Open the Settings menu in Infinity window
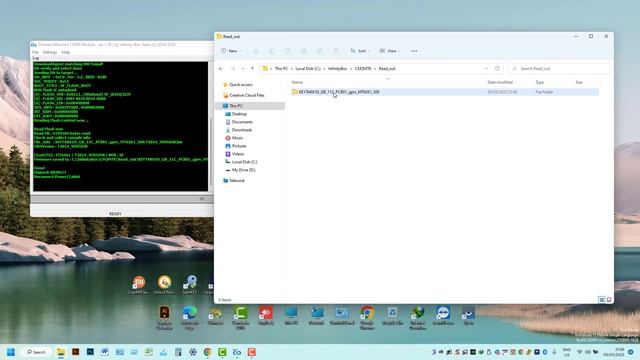 (x=50, y=52)
